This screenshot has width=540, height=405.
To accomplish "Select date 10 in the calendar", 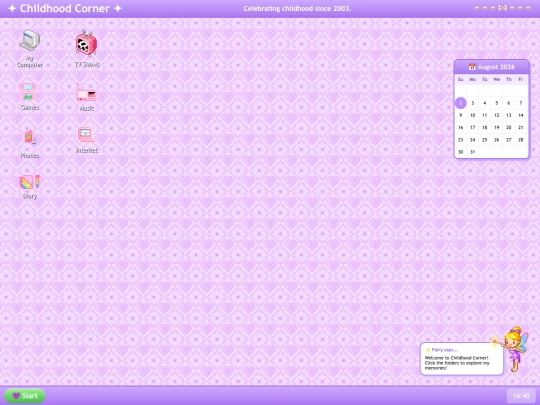I will pos(472,115).
